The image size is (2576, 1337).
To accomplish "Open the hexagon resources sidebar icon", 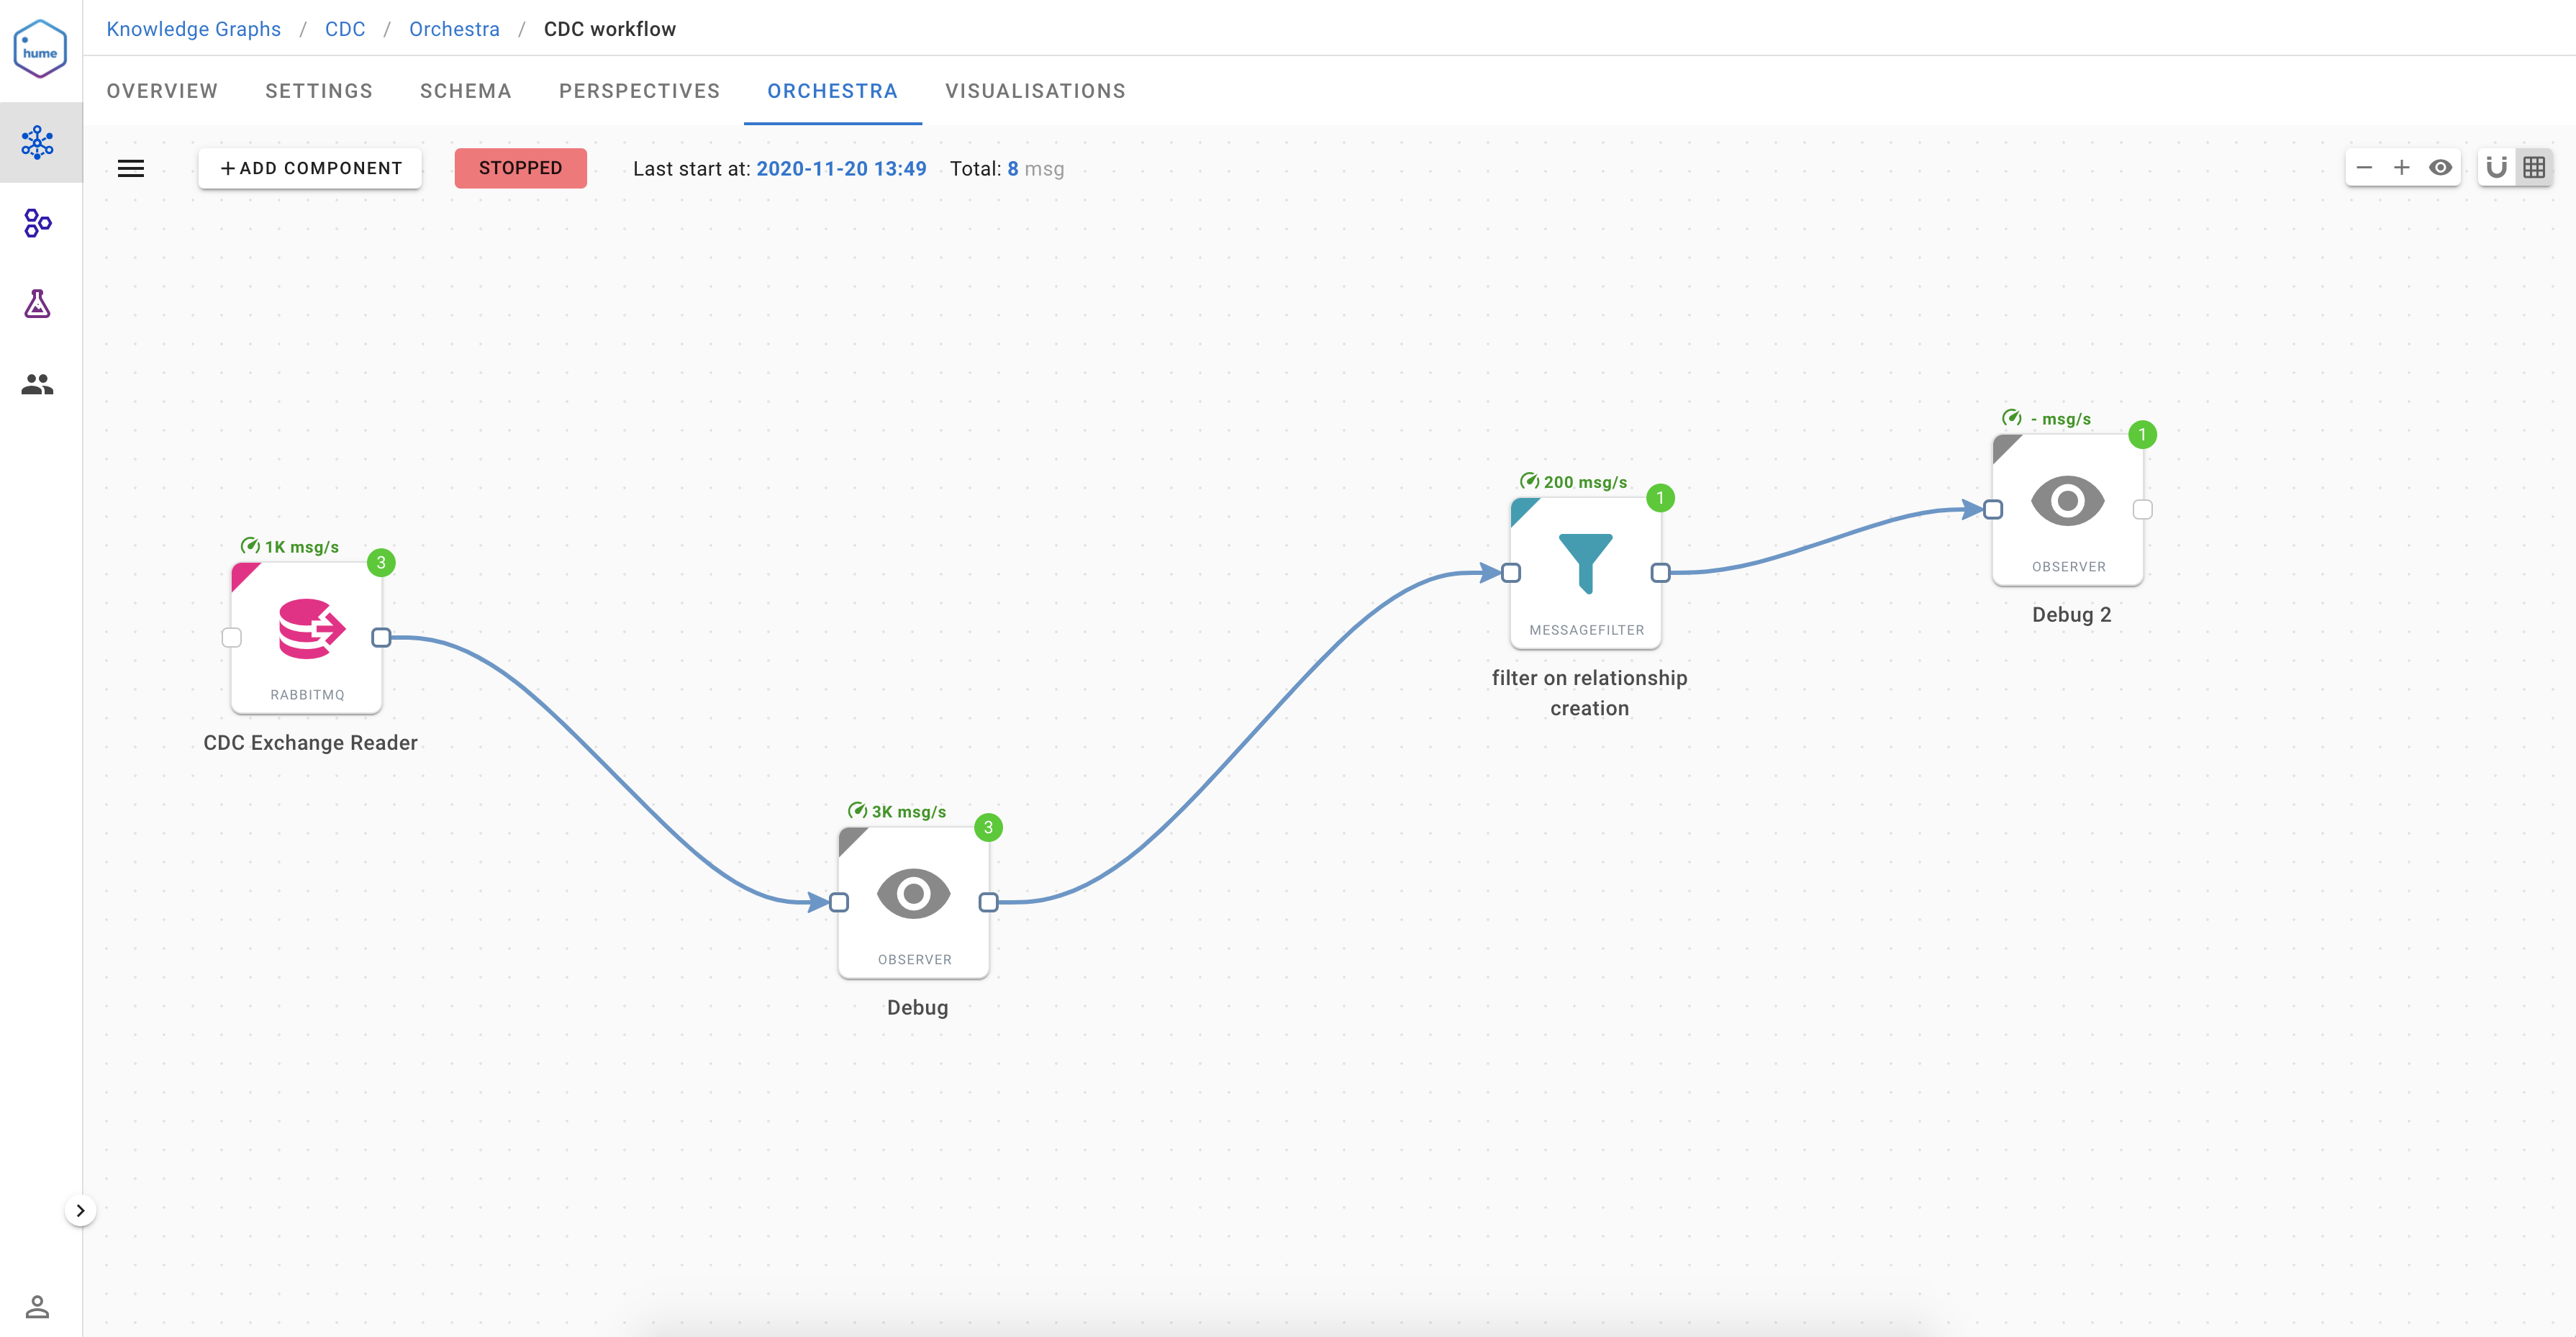I will (x=38, y=223).
